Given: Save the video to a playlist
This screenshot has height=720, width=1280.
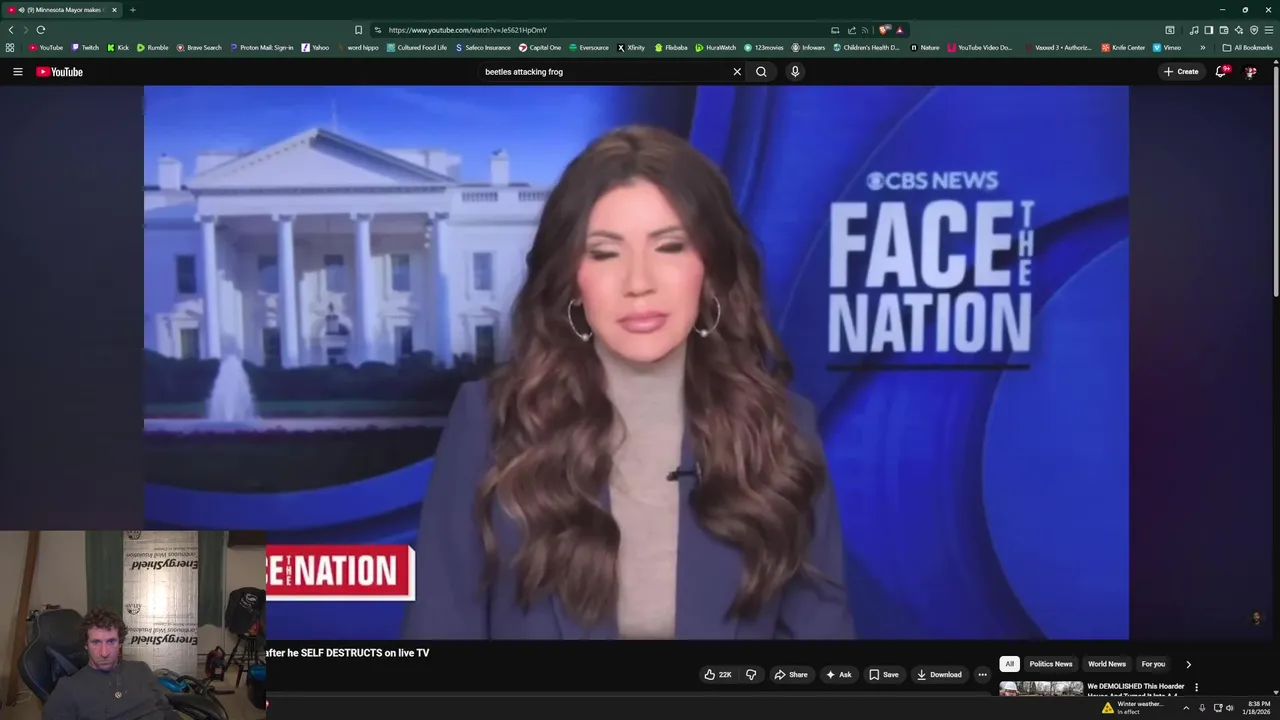Looking at the screenshot, I should 883,675.
